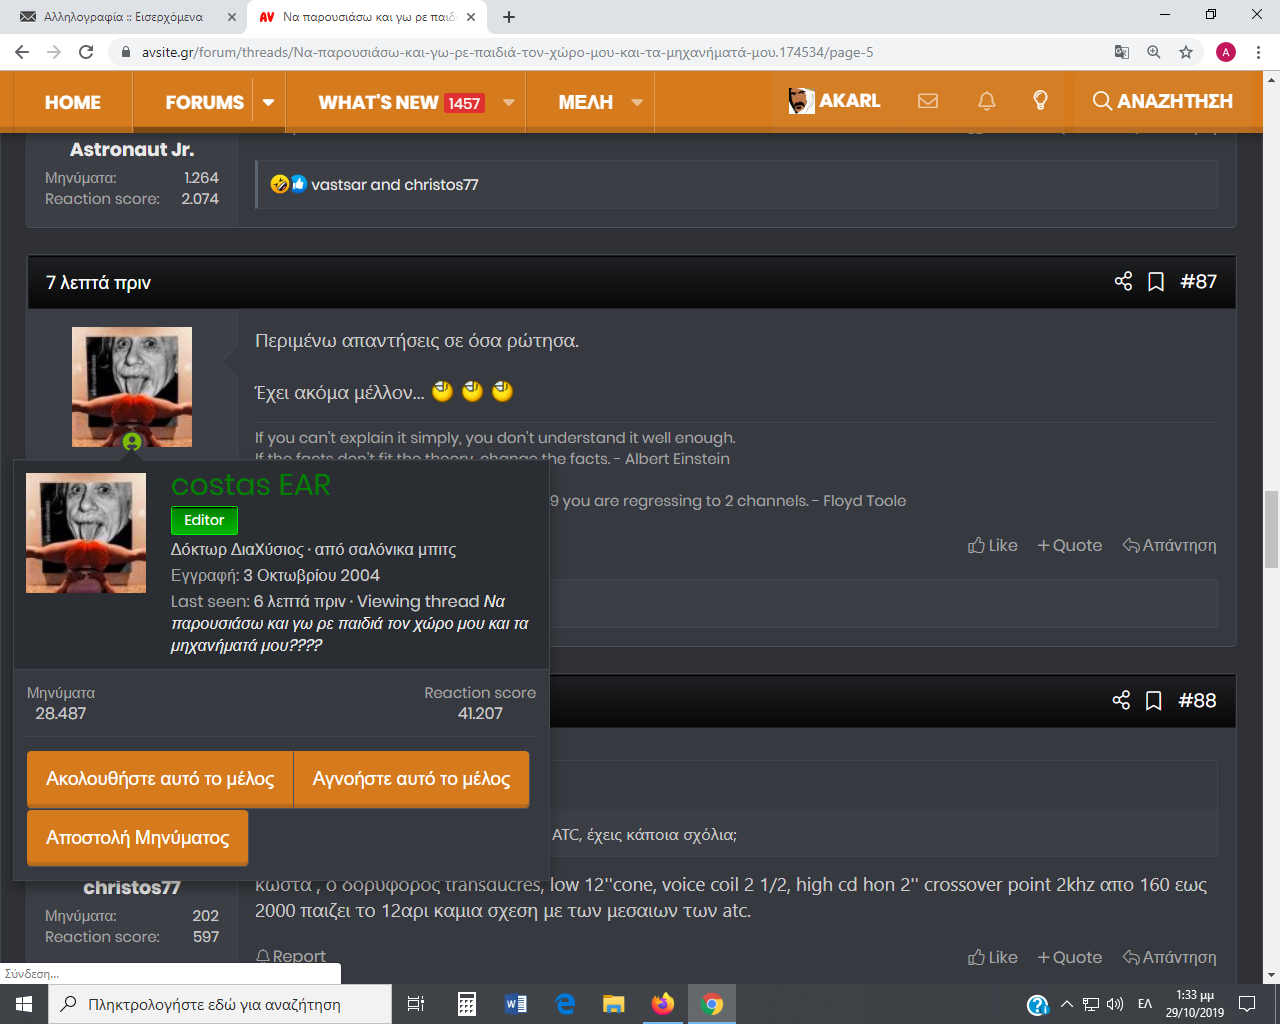Close the Αλληλογραφία browser tab
Screen dimensions: 1280x1024
231,17
